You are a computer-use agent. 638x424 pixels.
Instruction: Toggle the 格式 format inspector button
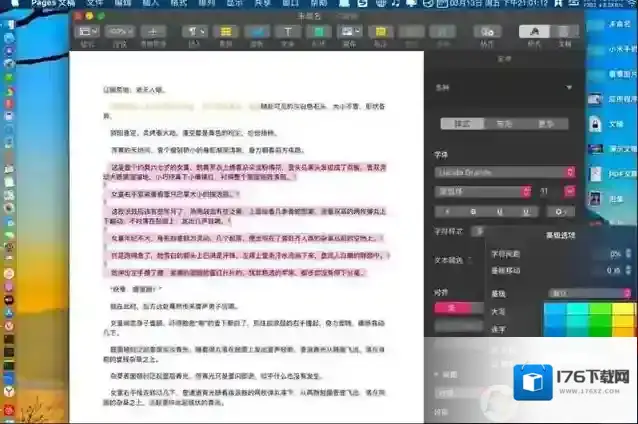pyautogui.click(x=534, y=32)
